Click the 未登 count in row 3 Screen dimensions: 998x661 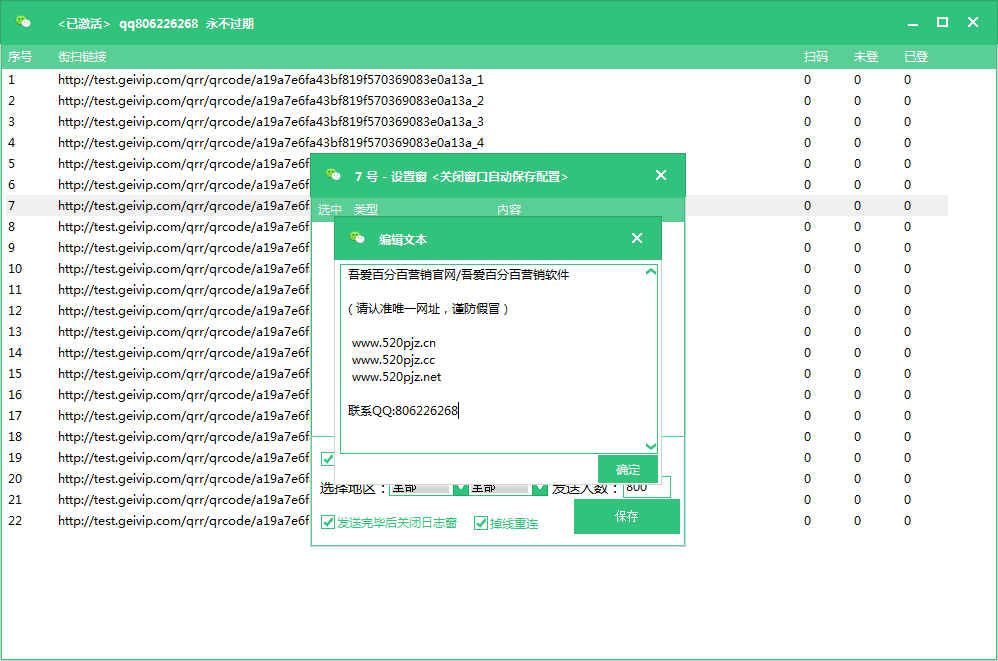(857, 122)
